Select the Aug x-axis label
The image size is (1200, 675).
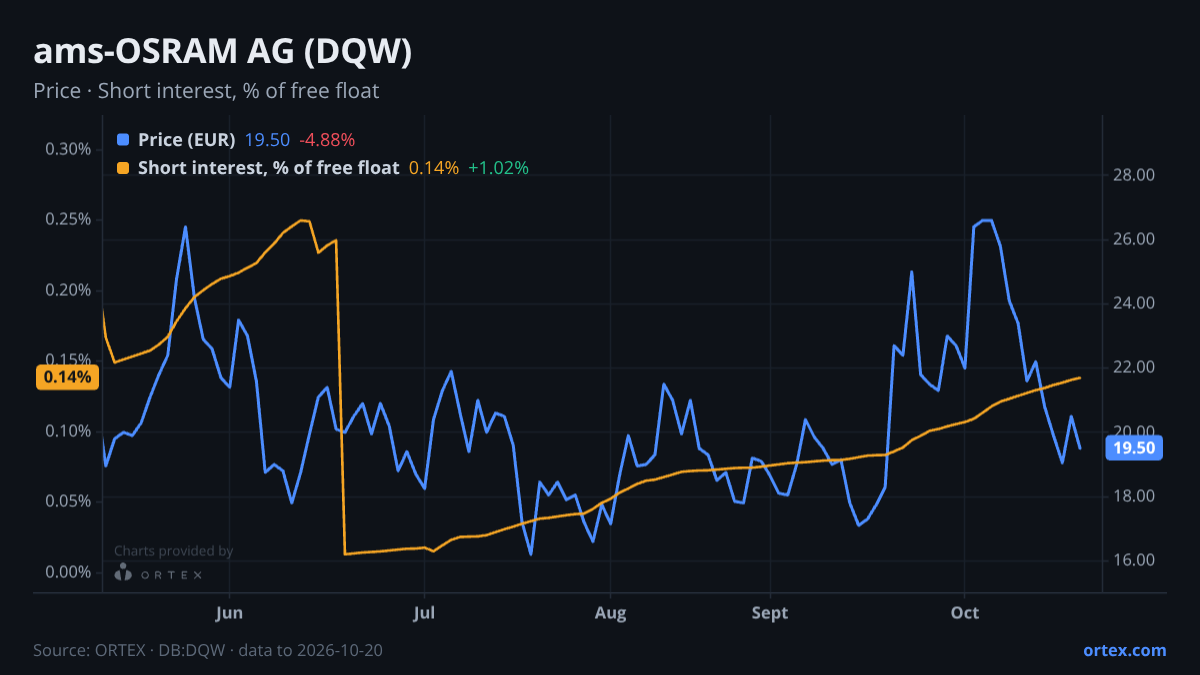(x=610, y=613)
